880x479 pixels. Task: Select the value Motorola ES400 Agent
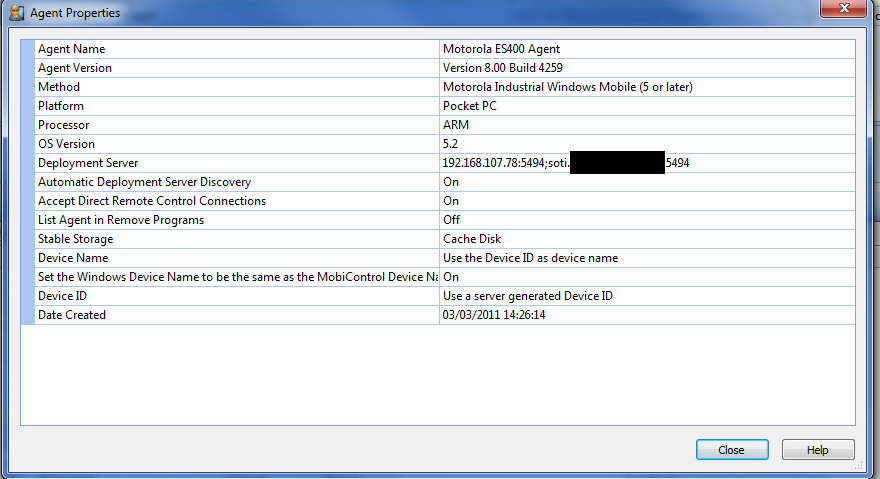tap(501, 49)
